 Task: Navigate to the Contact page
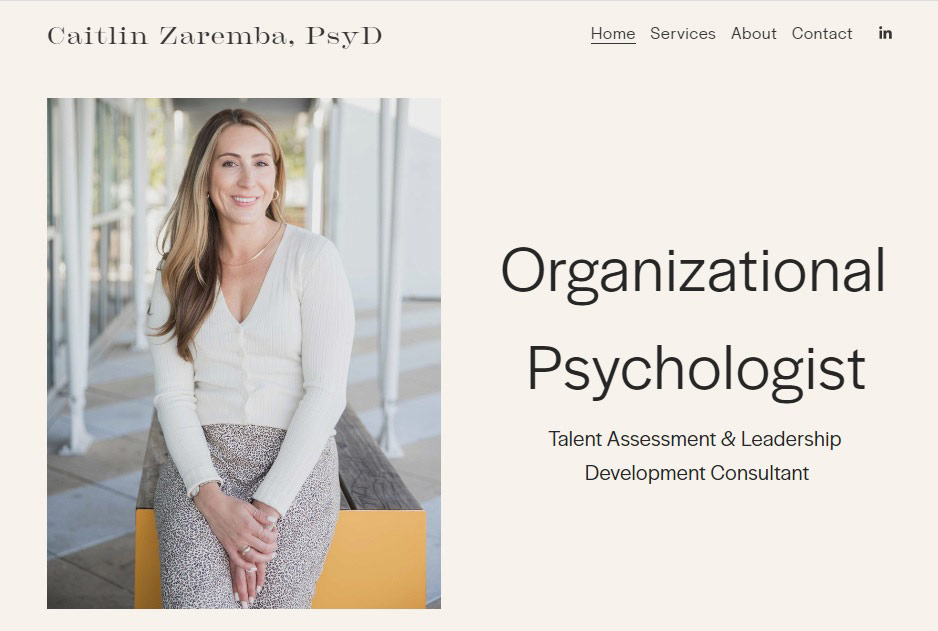point(821,33)
